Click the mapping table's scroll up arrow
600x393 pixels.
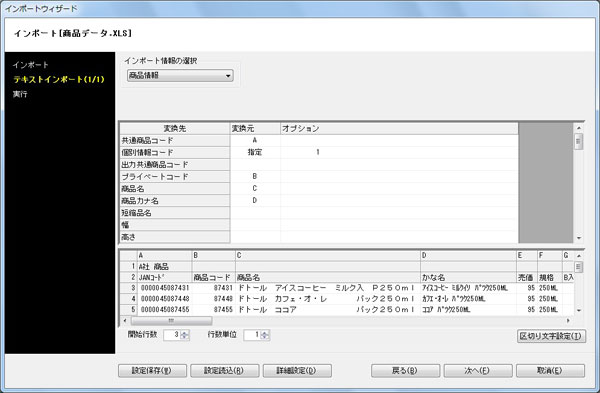click(x=579, y=128)
